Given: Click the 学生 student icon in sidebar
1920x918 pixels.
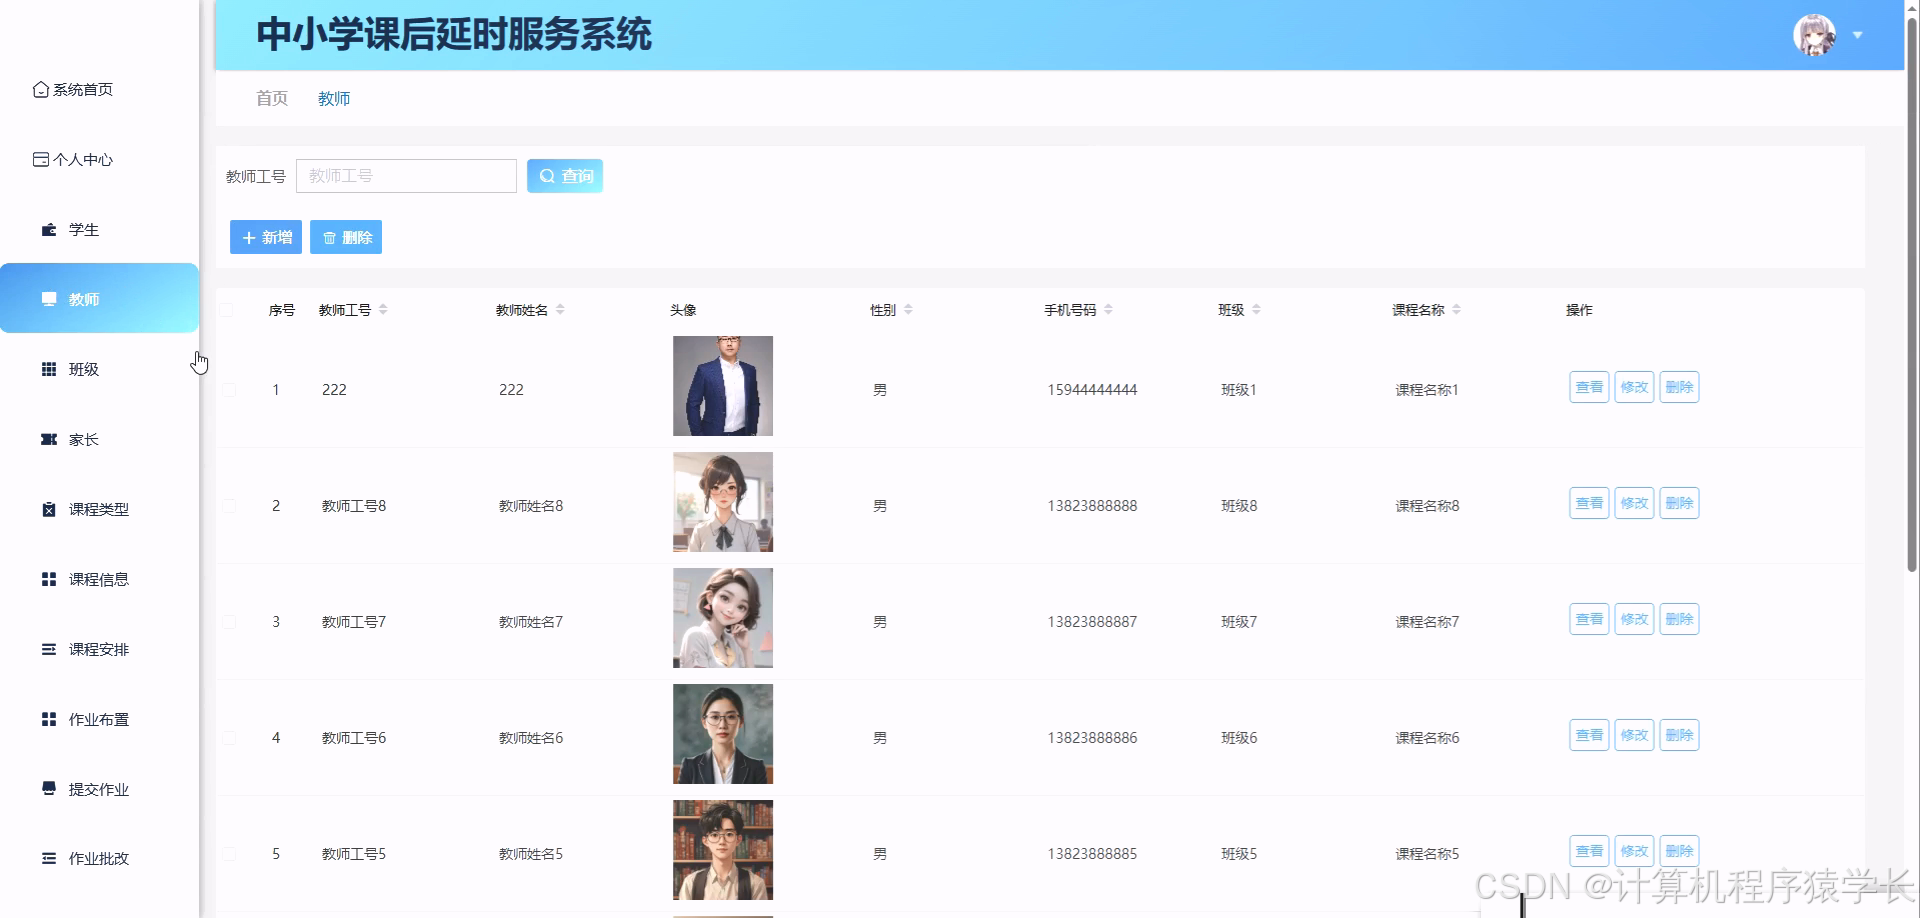Looking at the screenshot, I should coord(48,229).
